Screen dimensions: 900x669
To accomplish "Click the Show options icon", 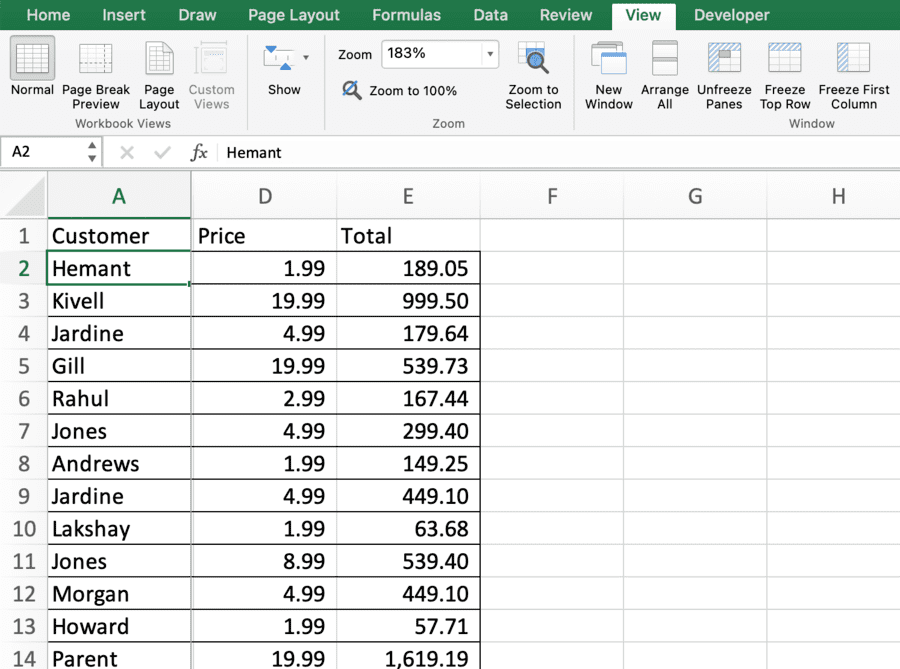I will point(278,58).
